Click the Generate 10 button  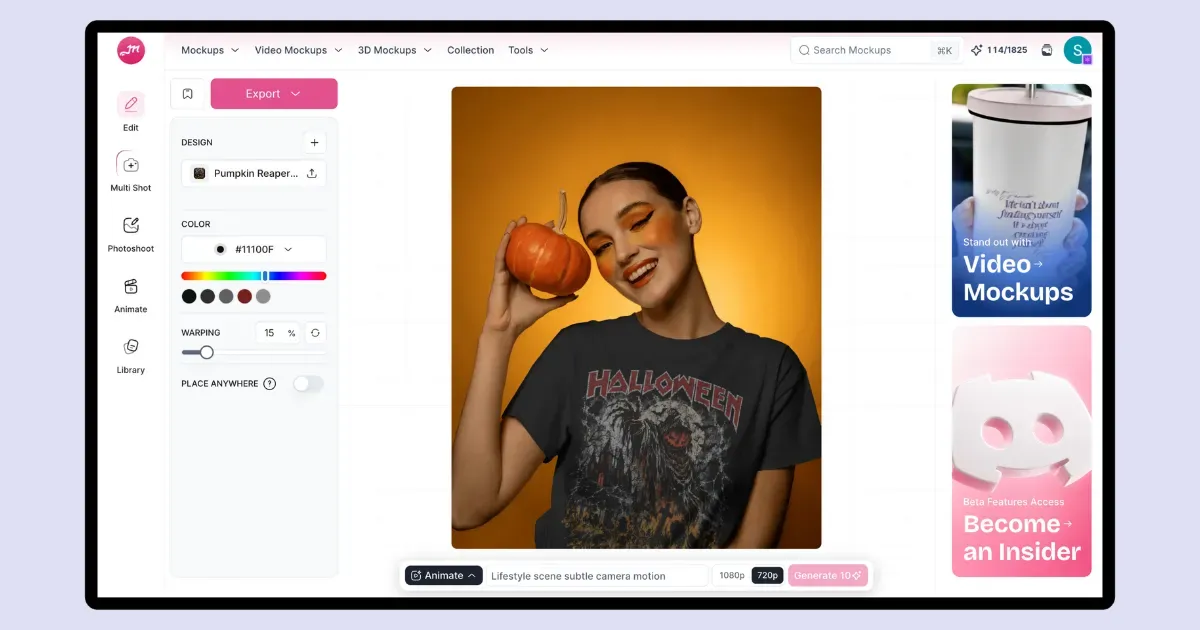[828, 575]
